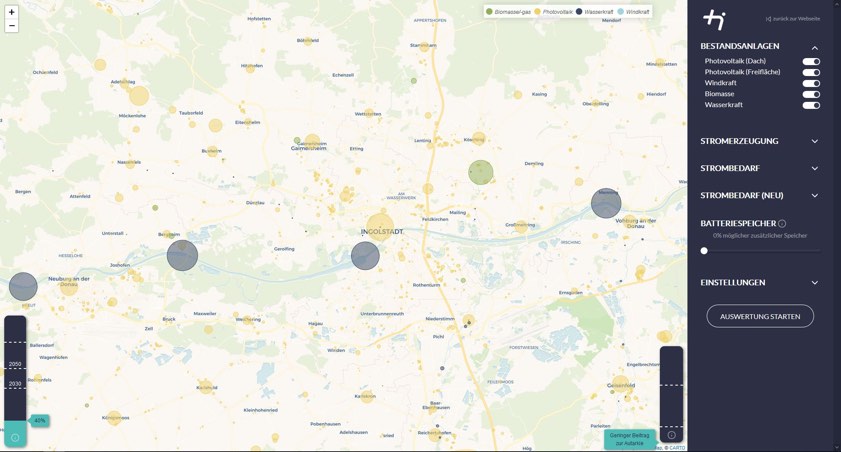Disable the Windkraft layer switch
The height and width of the screenshot is (452, 841).
click(x=811, y=83)
